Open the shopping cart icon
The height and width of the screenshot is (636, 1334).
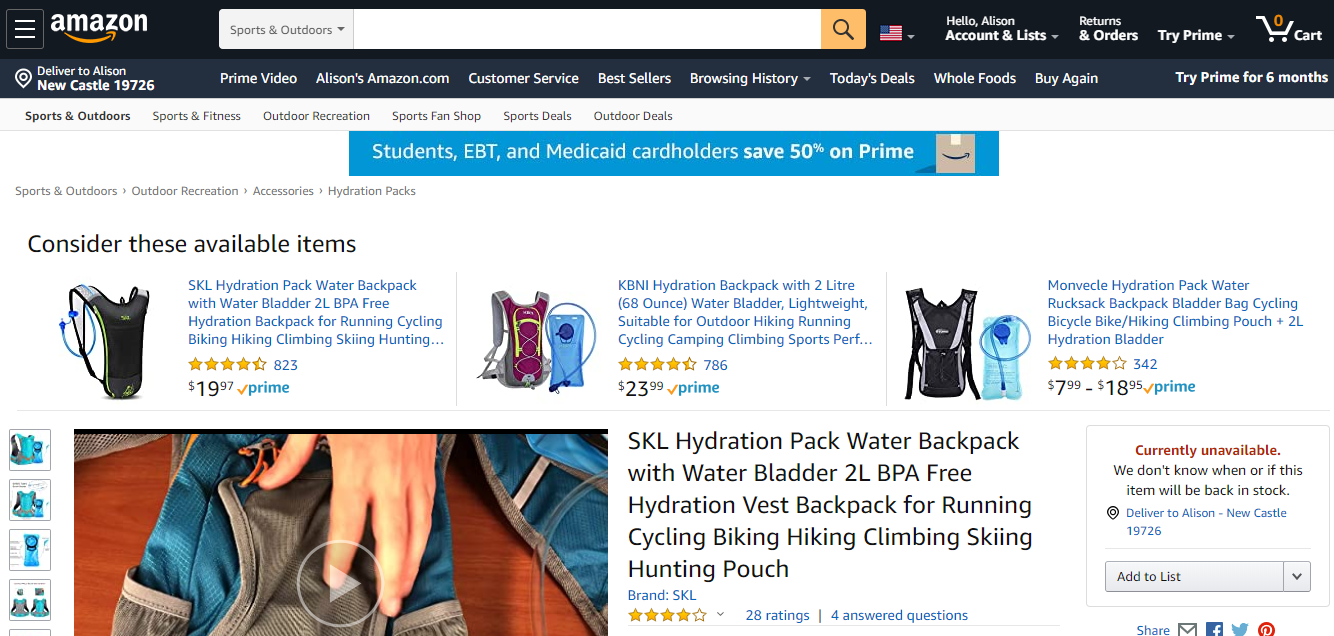[1290, 29]
